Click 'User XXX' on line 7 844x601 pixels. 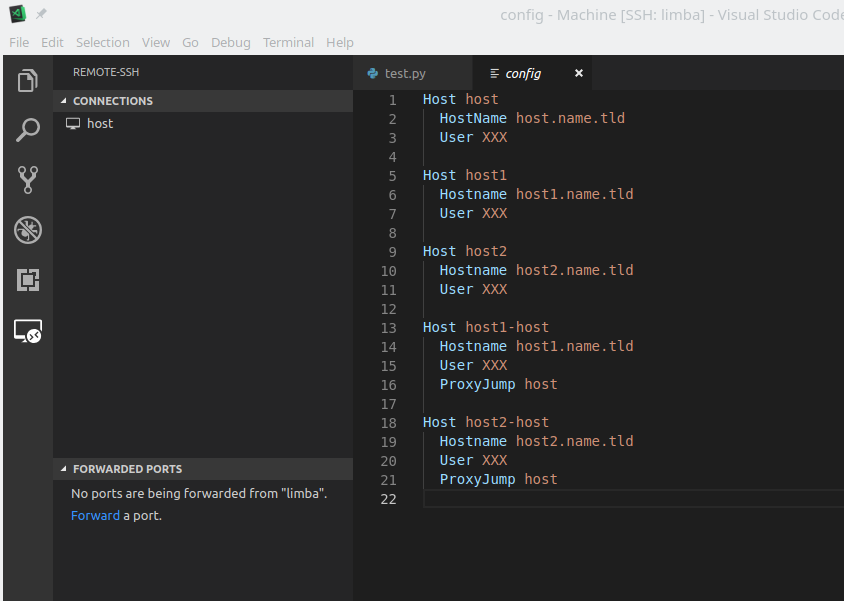click(x=473, y=213)
